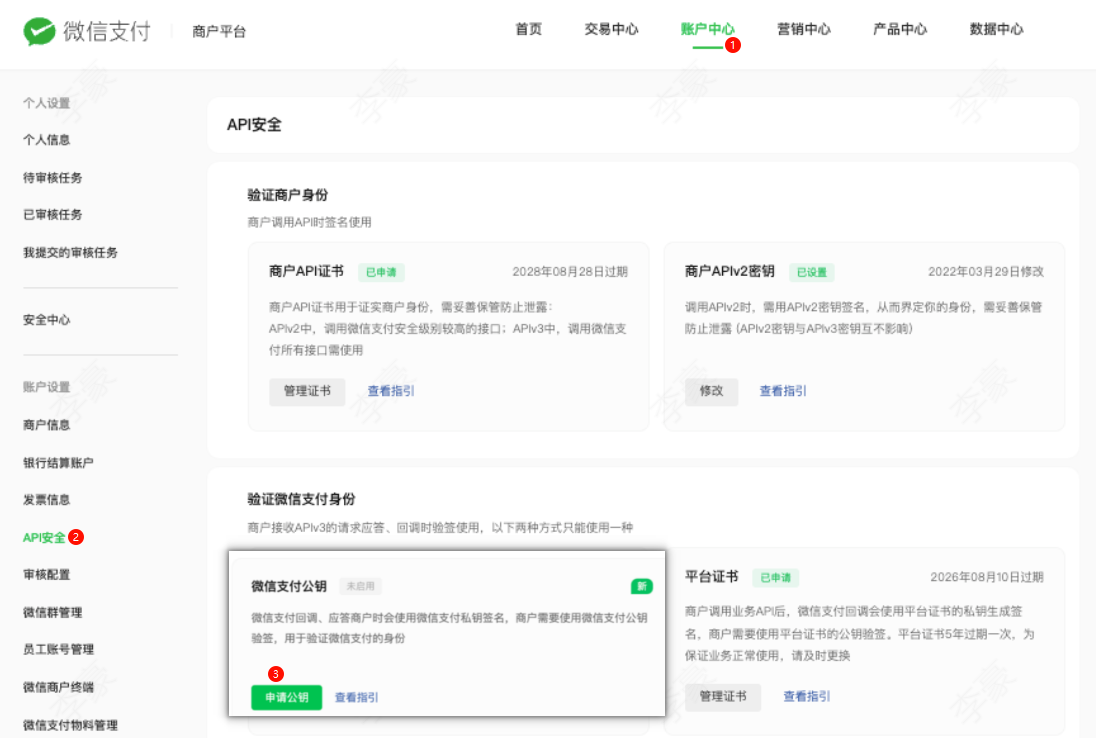Open 数据中心 in top navigation
The image size is (1096, 738).
point(996,29)
